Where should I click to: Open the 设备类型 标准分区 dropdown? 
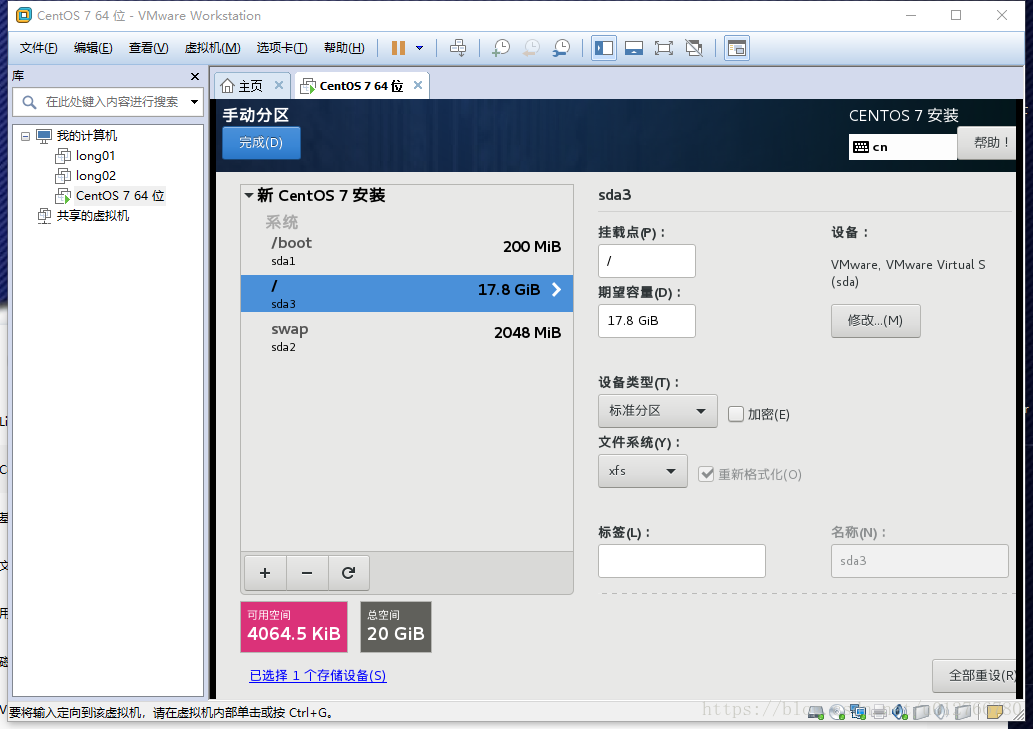[657, 411]
